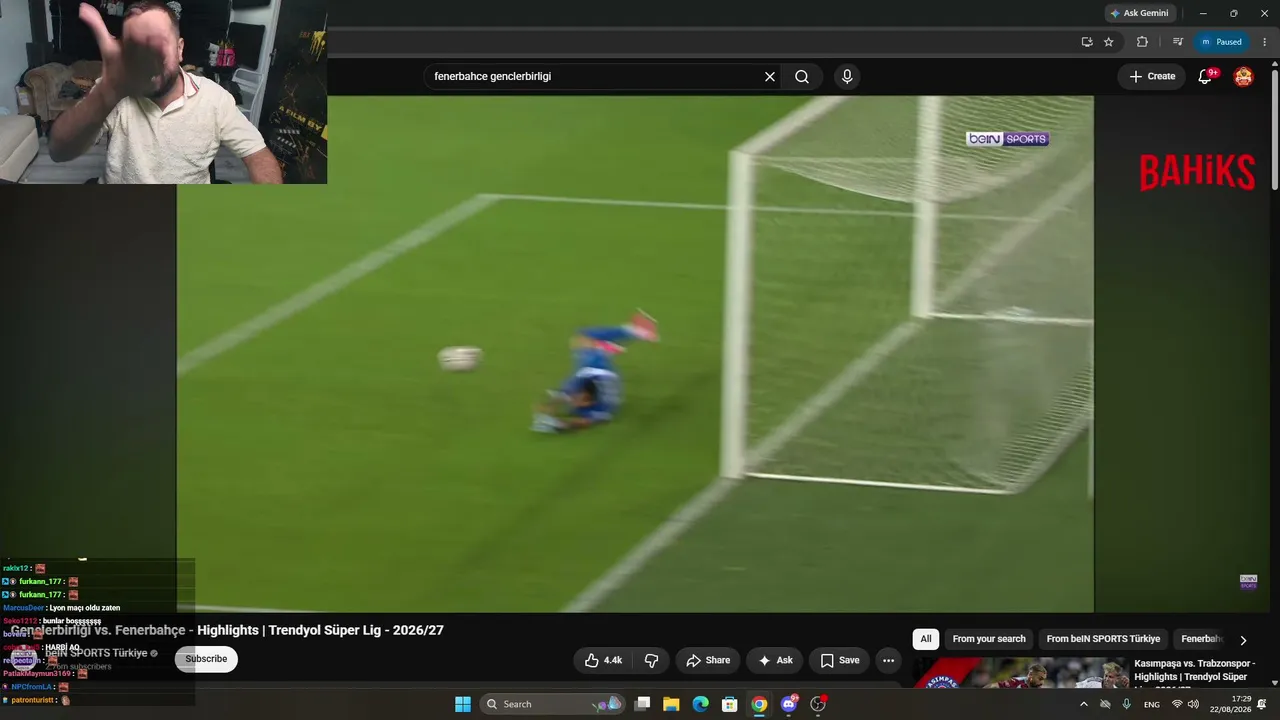
Task: Bookmark this page with the star icon
Action: (x=1109, y=42)
